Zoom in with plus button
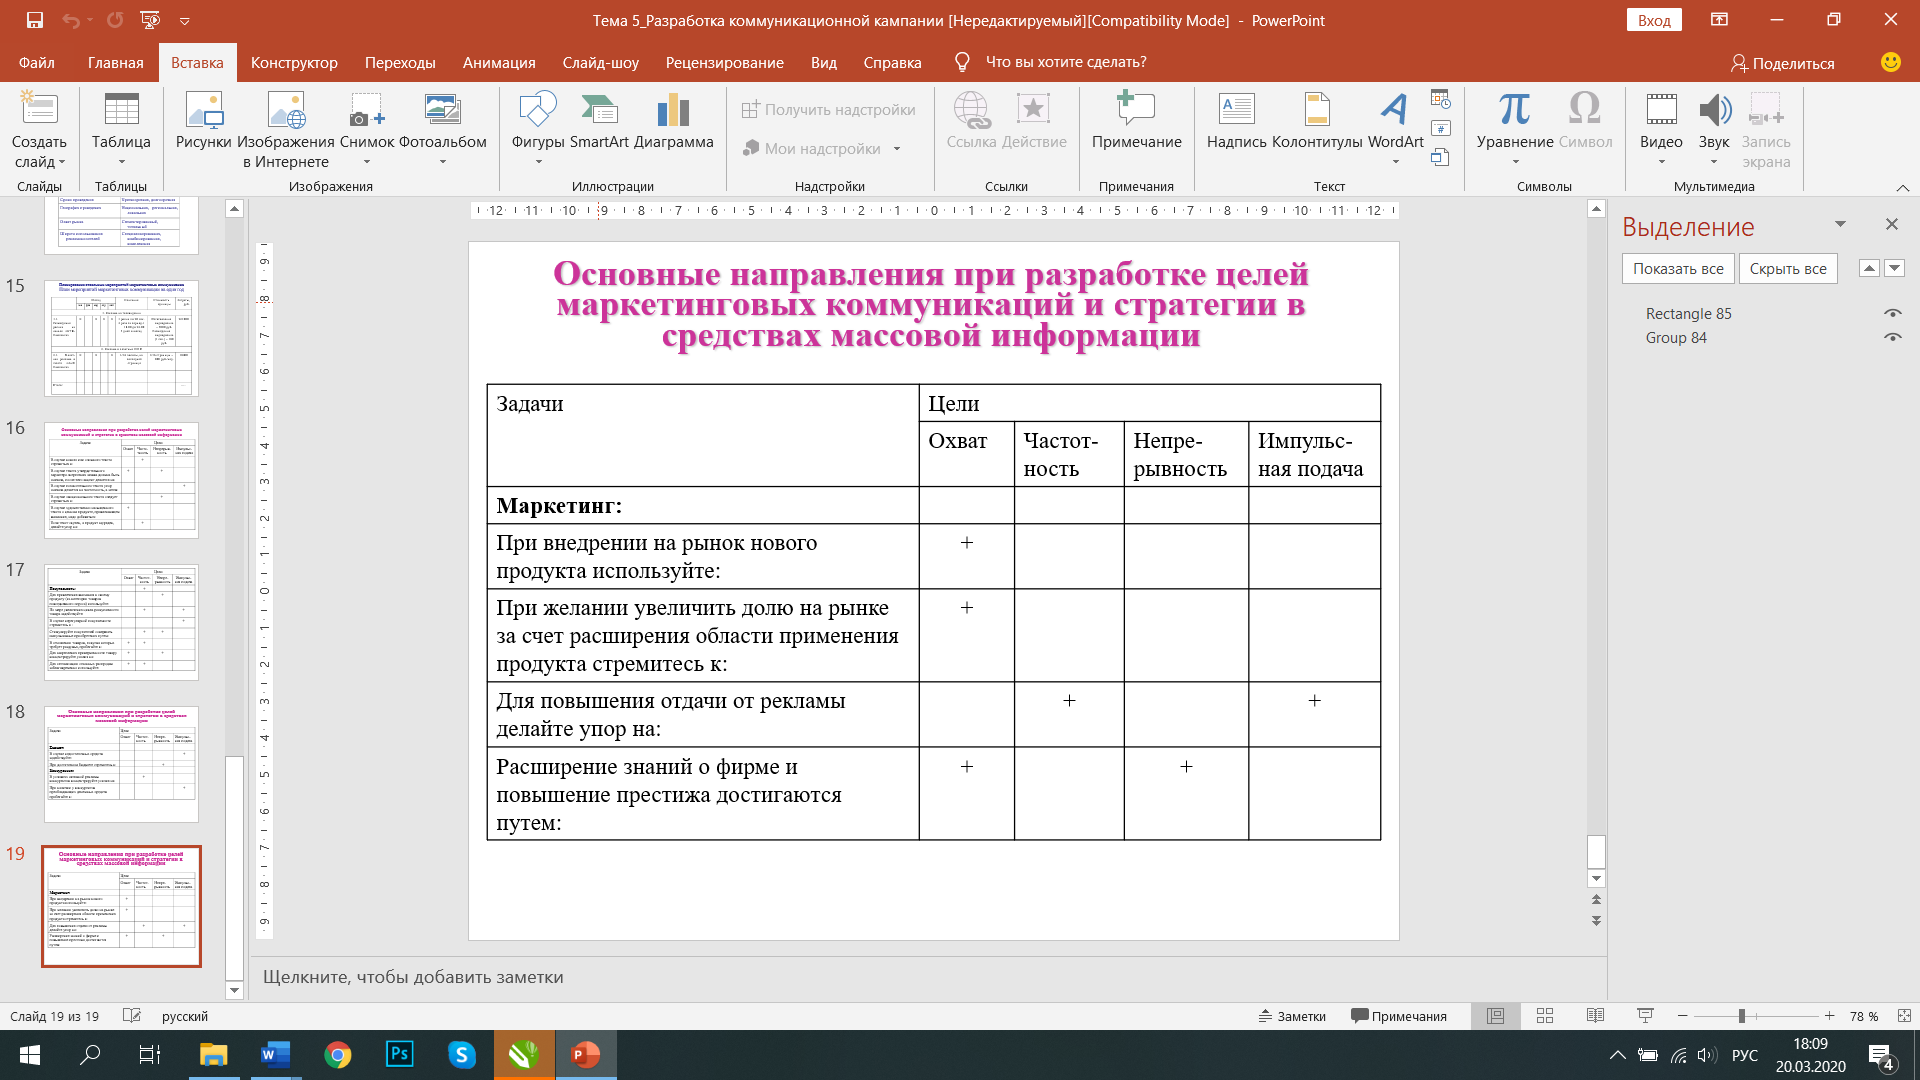Image resolution: width=1920 pixels, height=1080 pixels. coord(1829,1016)
